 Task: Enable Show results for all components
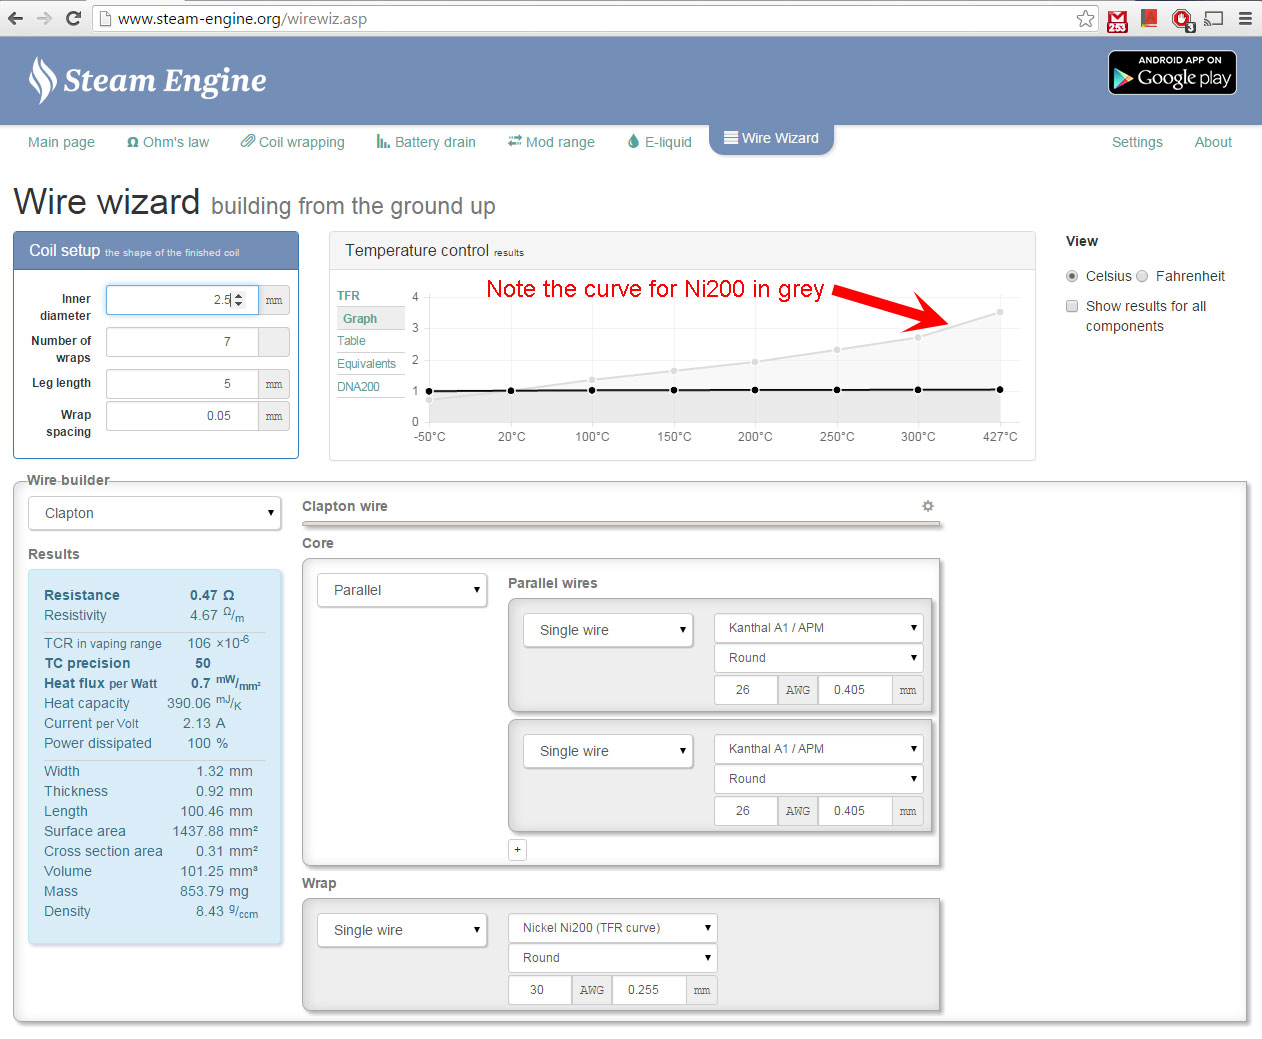(x=1072, y=306)
